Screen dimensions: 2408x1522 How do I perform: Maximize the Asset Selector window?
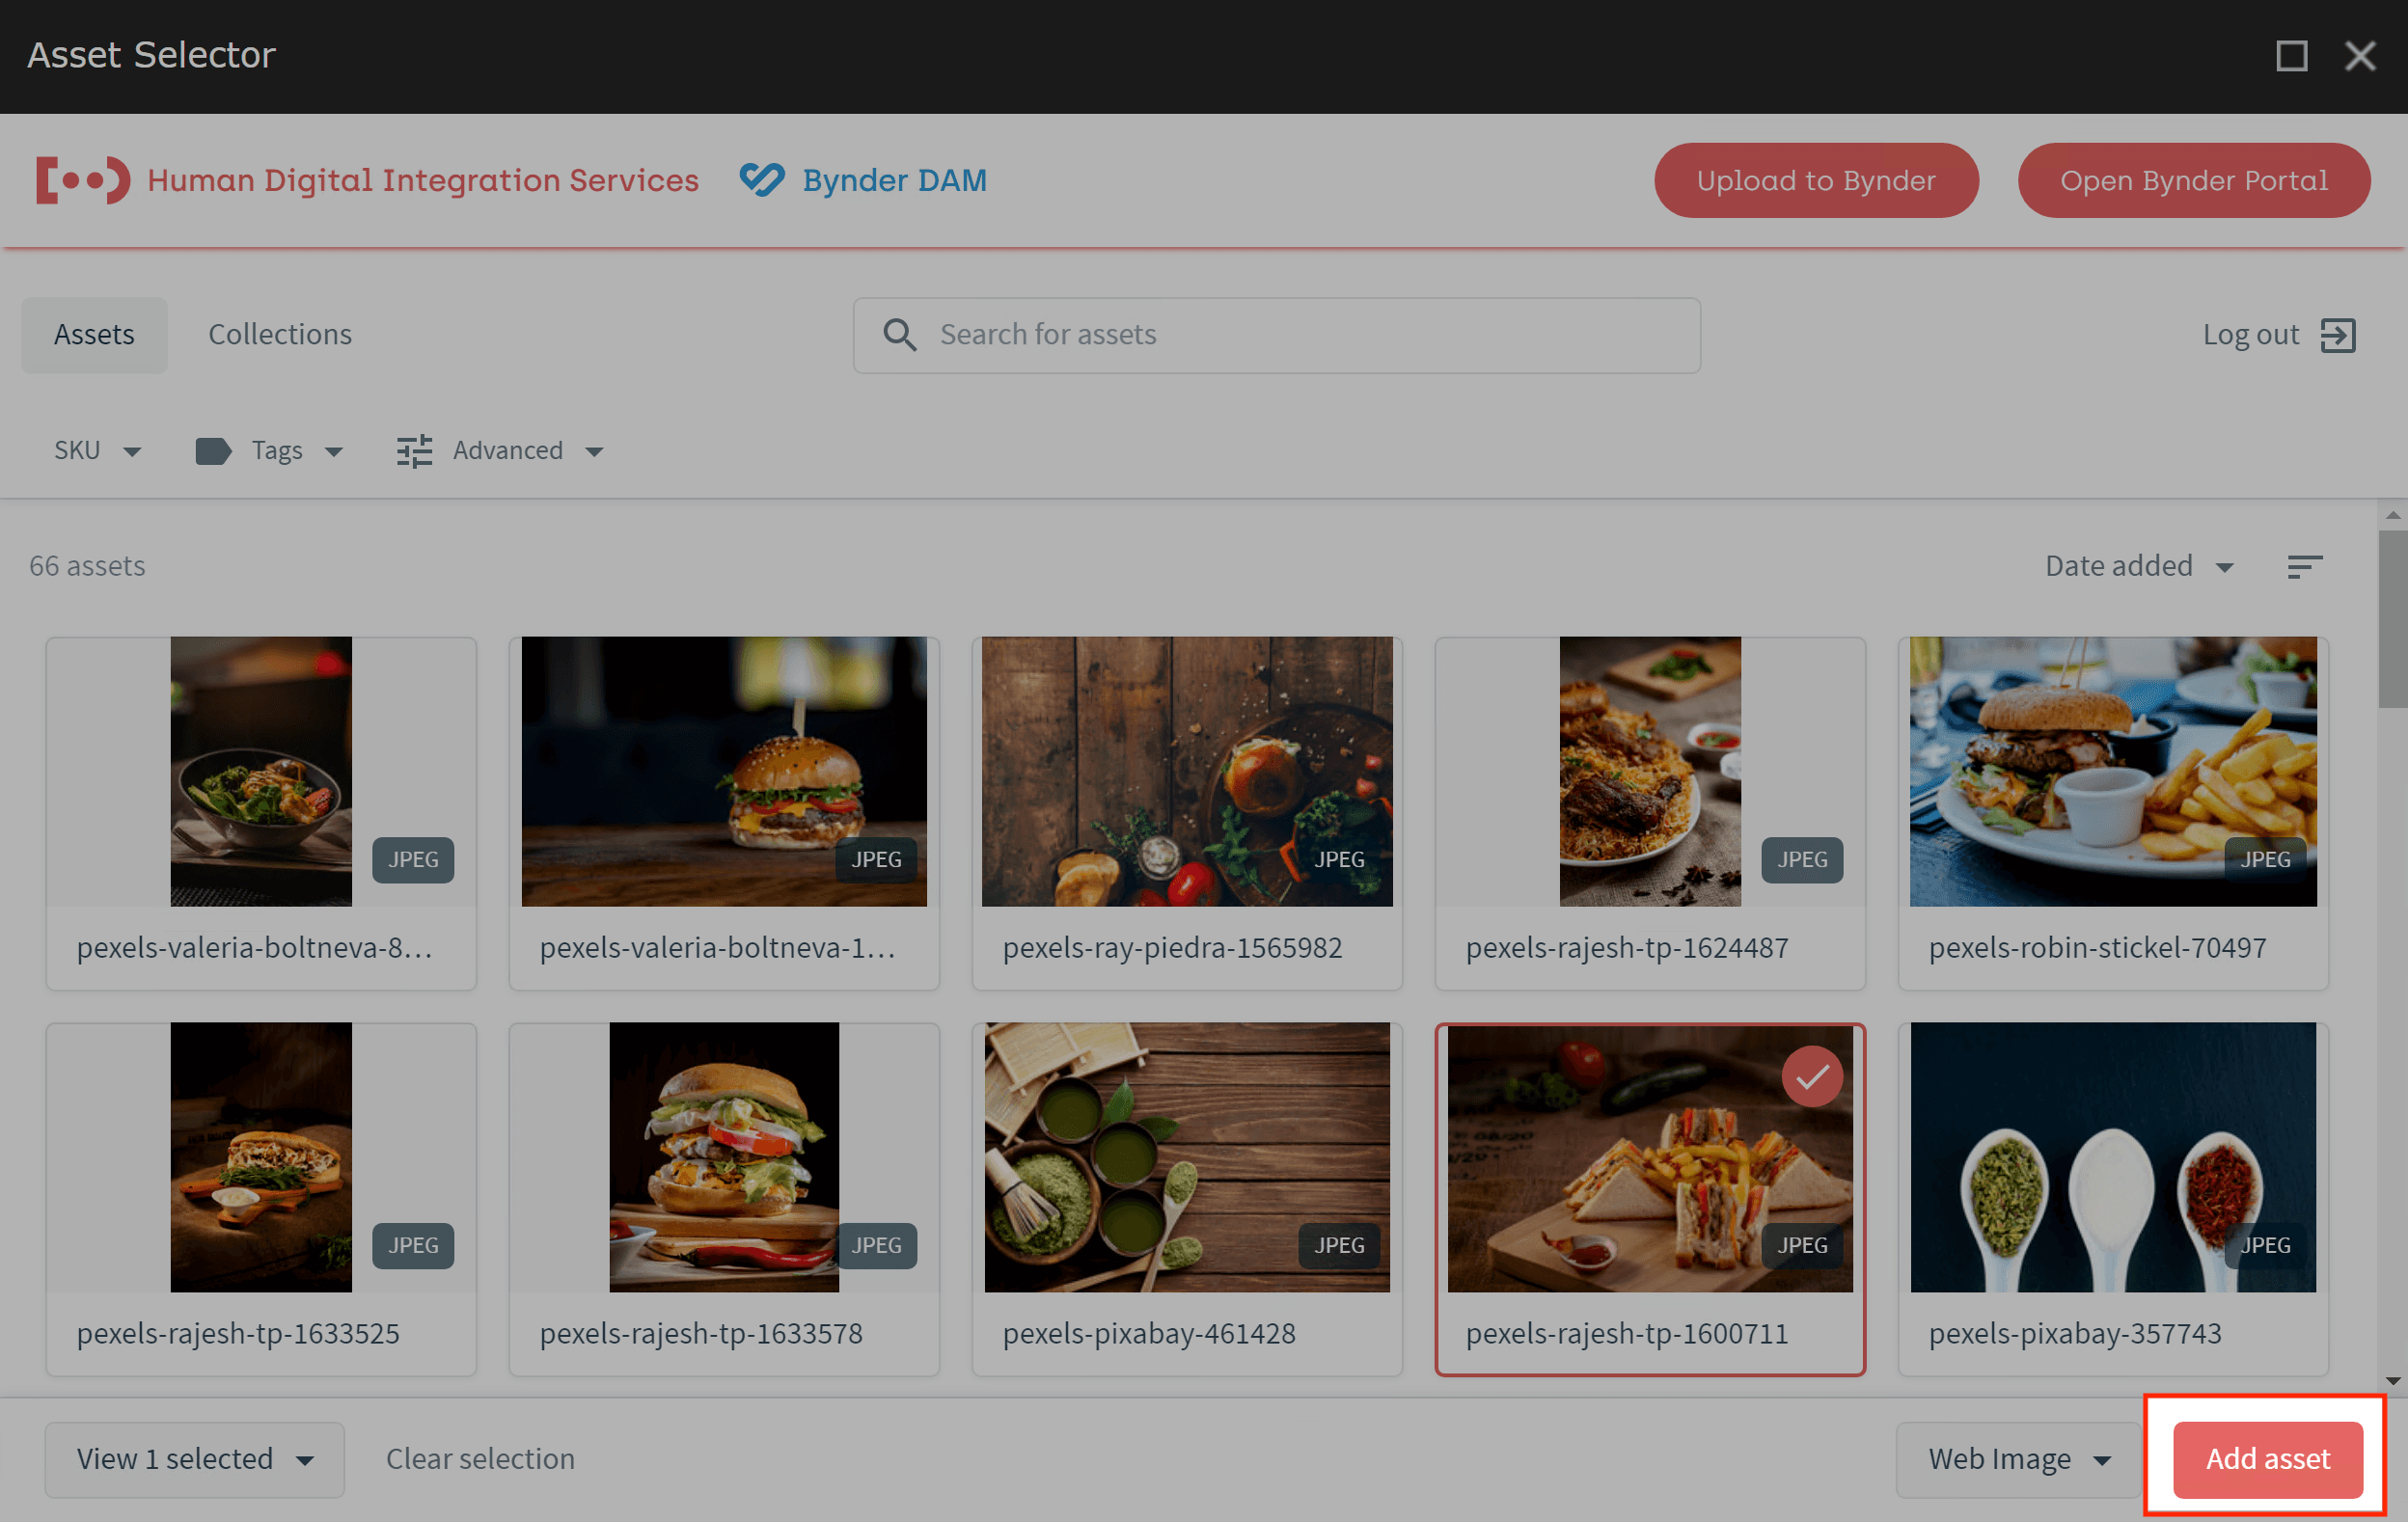click(x=2291, y=56)
